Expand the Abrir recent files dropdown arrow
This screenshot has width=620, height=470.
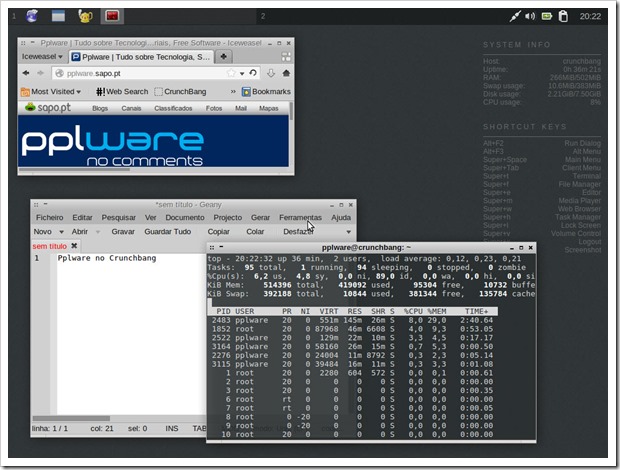click(x=98, y=232)
